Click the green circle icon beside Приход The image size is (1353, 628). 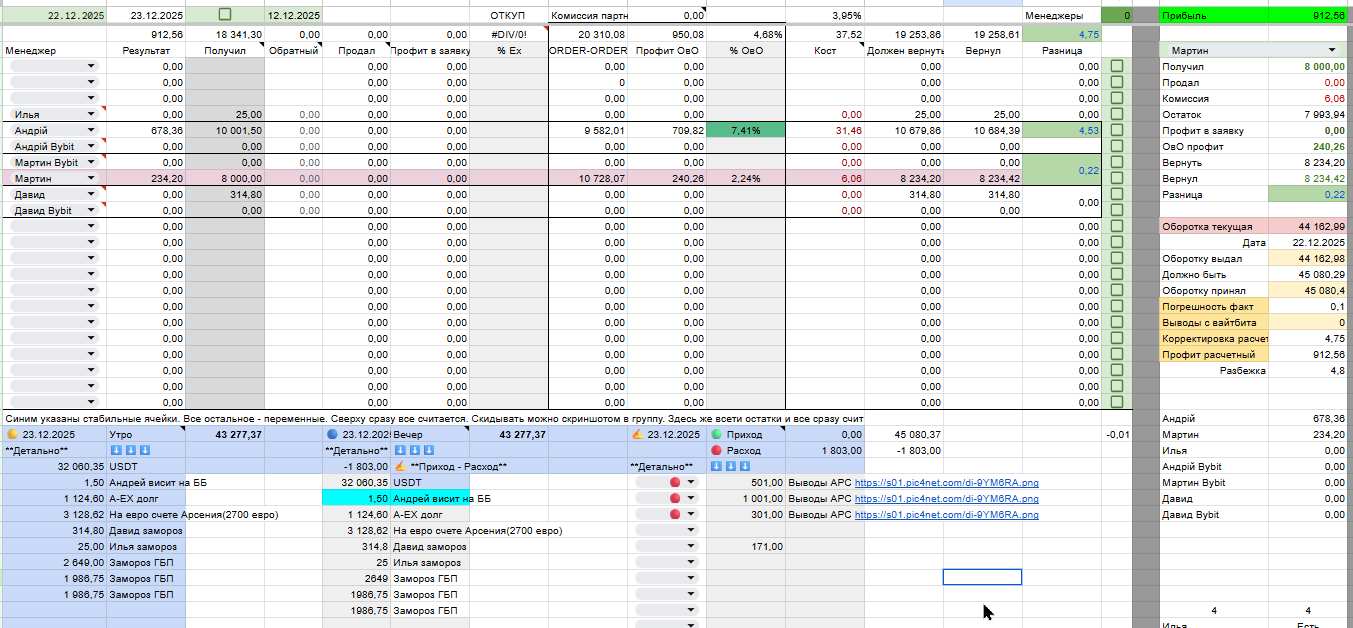(x=716, y=435)
